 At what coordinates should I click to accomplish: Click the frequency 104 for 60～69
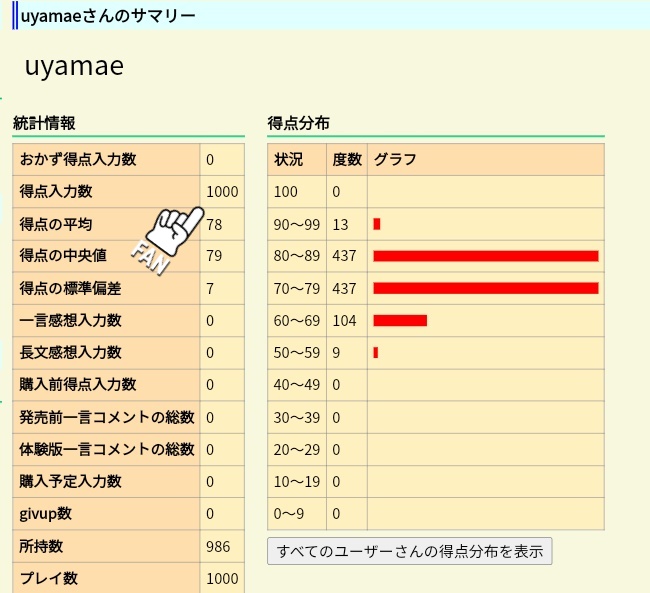(x=344, y=321)
